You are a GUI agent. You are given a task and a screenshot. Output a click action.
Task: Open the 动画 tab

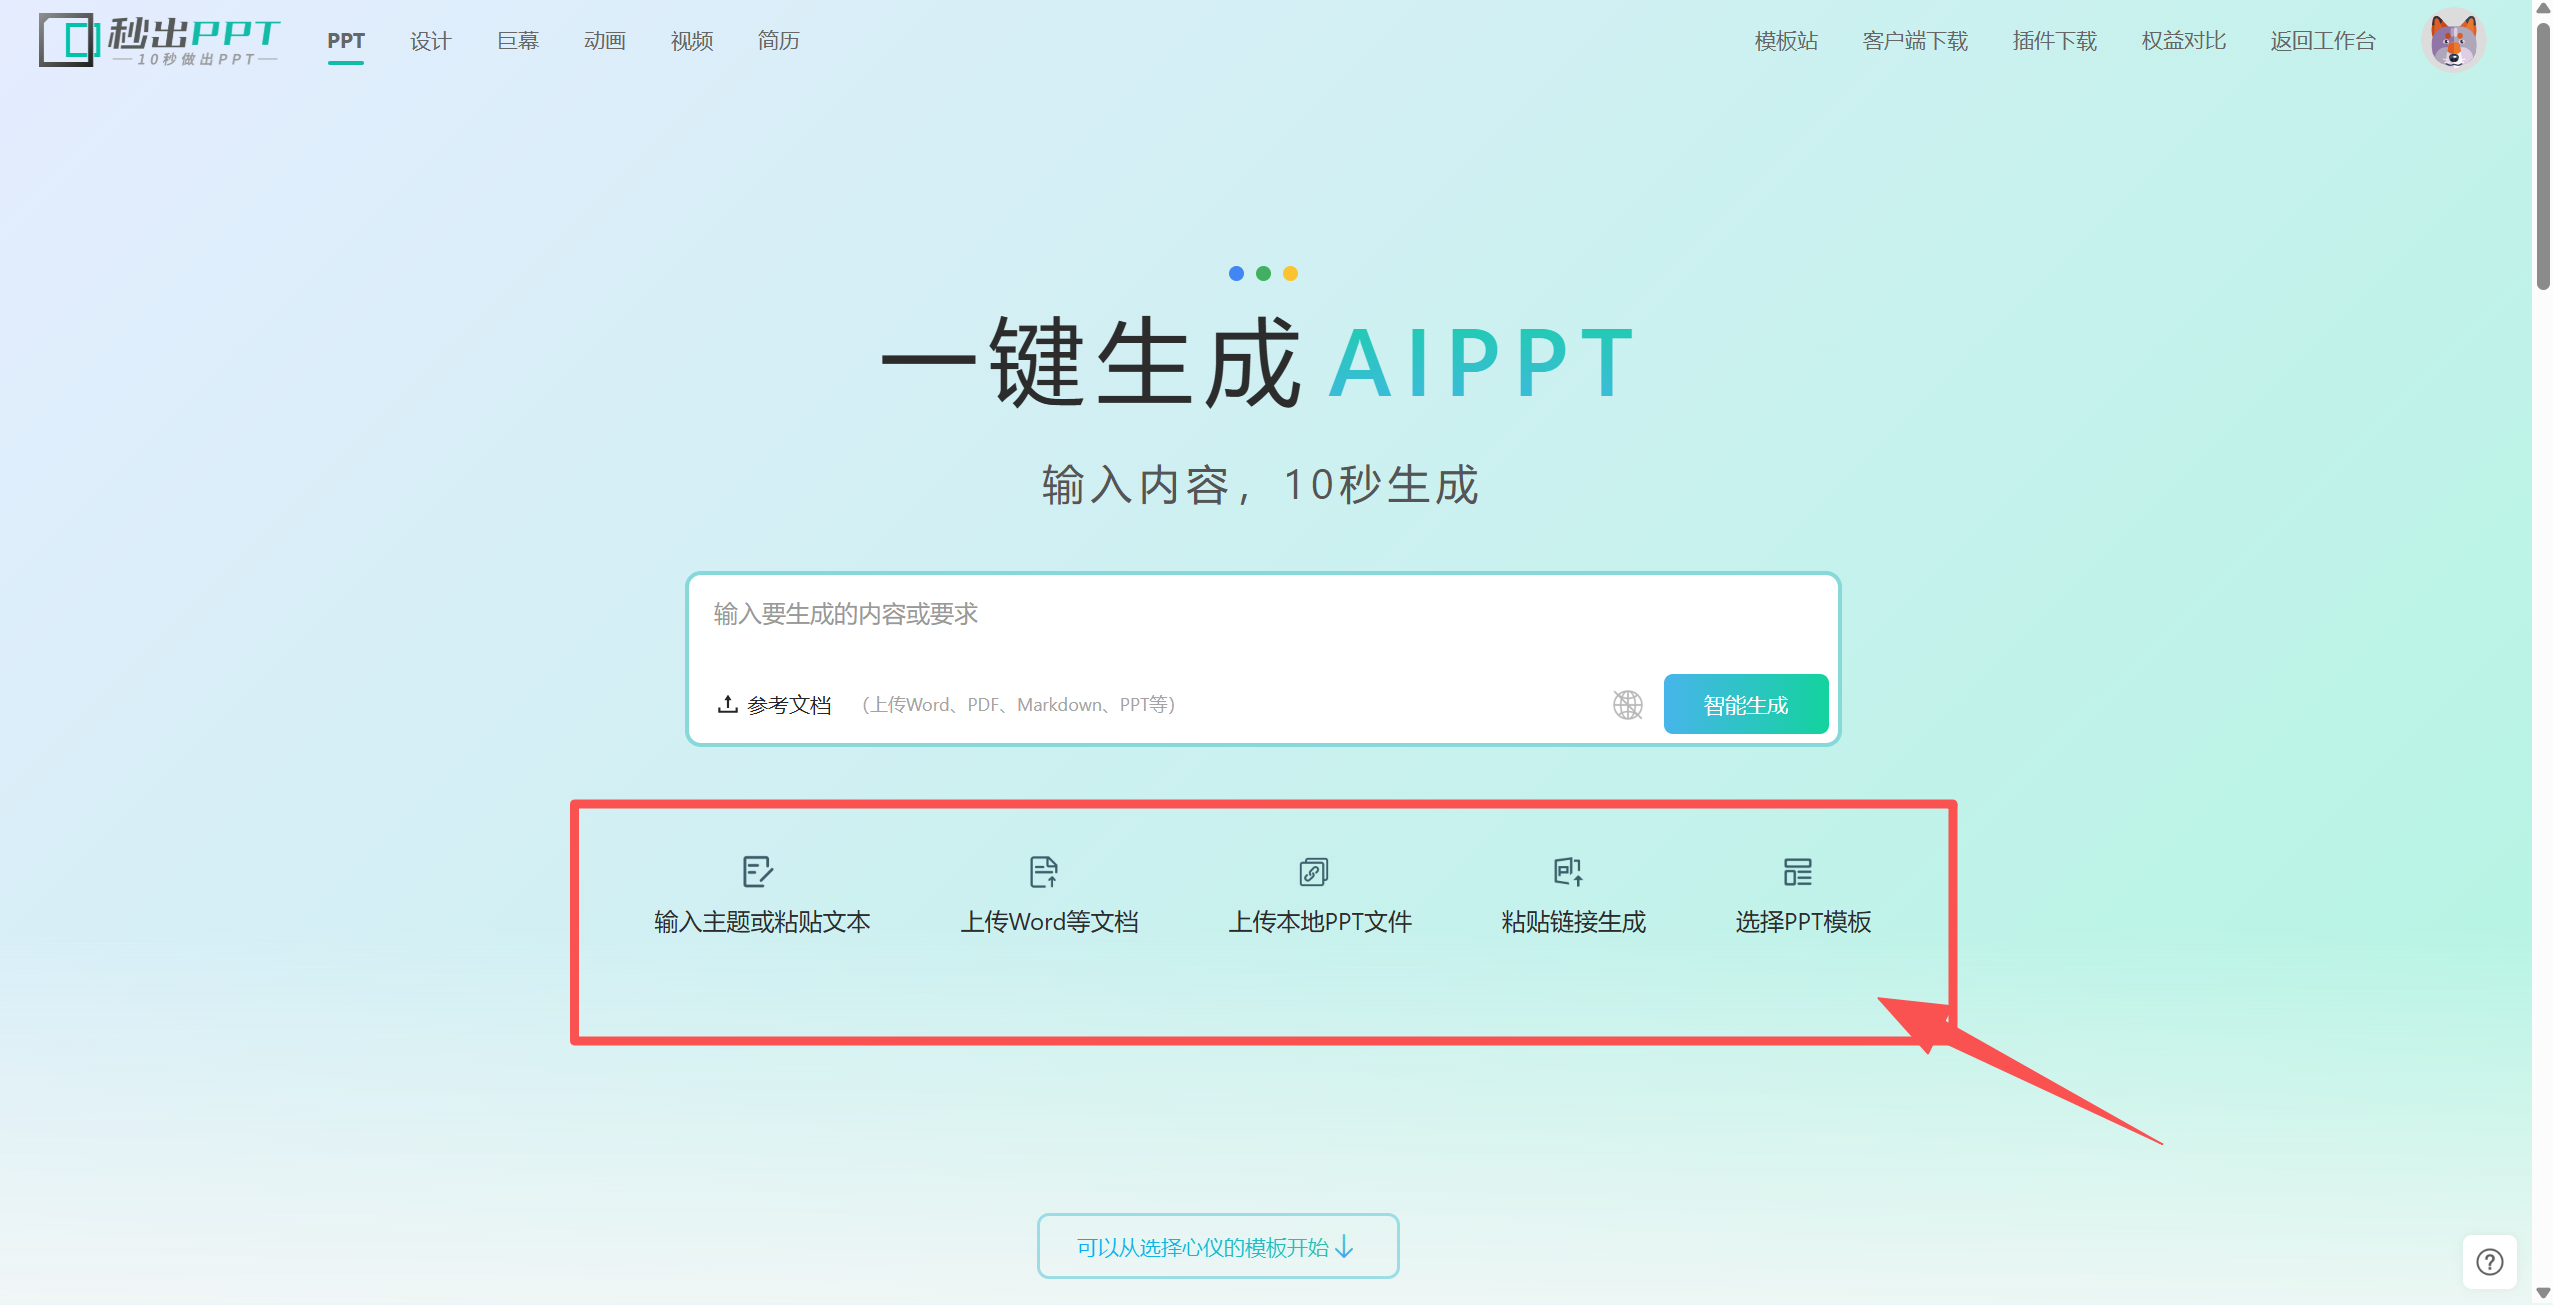(x=604, y=41)
